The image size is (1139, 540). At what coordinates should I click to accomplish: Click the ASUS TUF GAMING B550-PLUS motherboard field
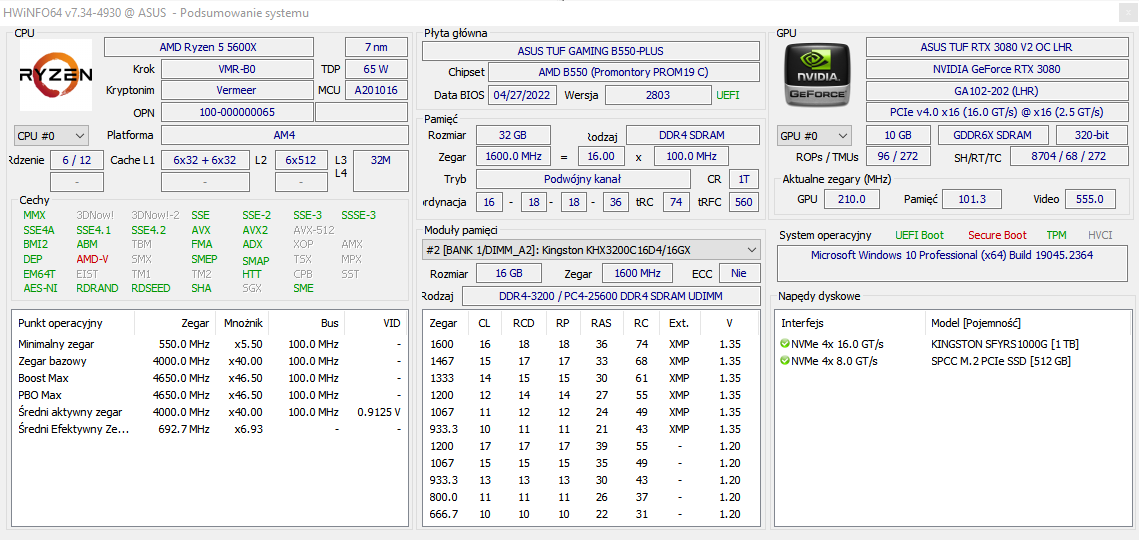pos(590,51)
